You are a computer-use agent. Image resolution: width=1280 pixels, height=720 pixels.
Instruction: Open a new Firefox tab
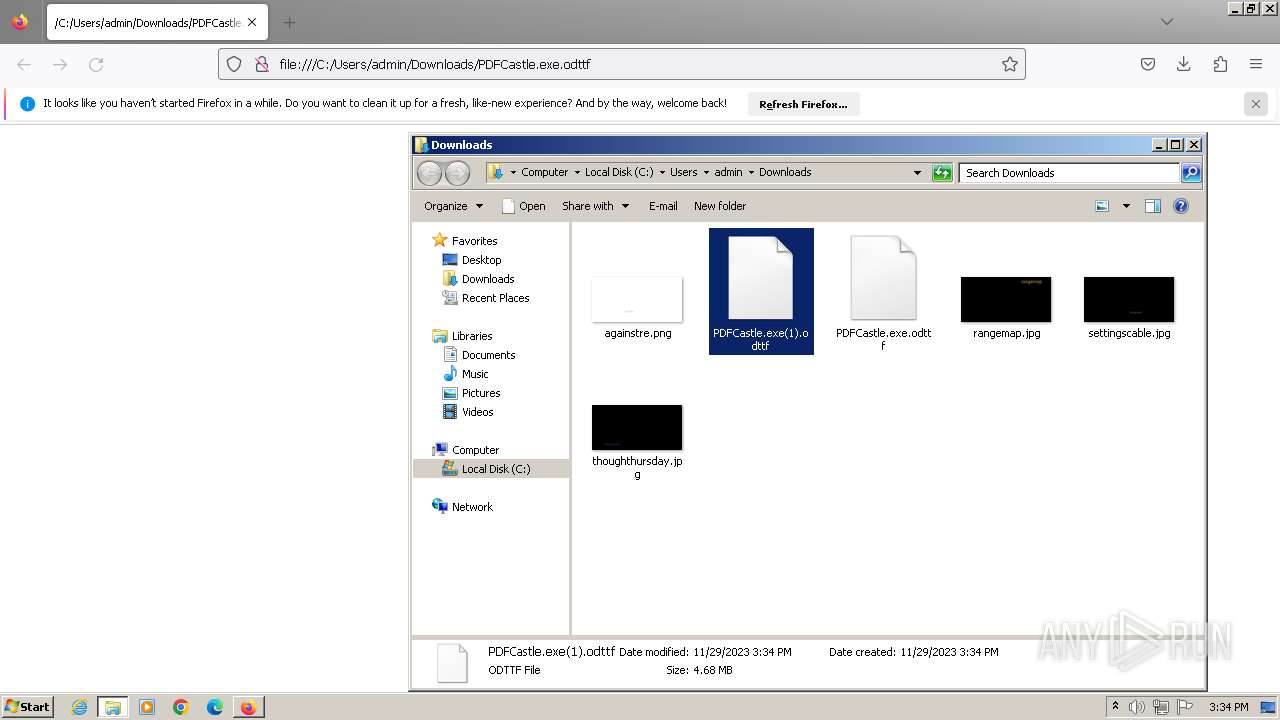point(289,22)
